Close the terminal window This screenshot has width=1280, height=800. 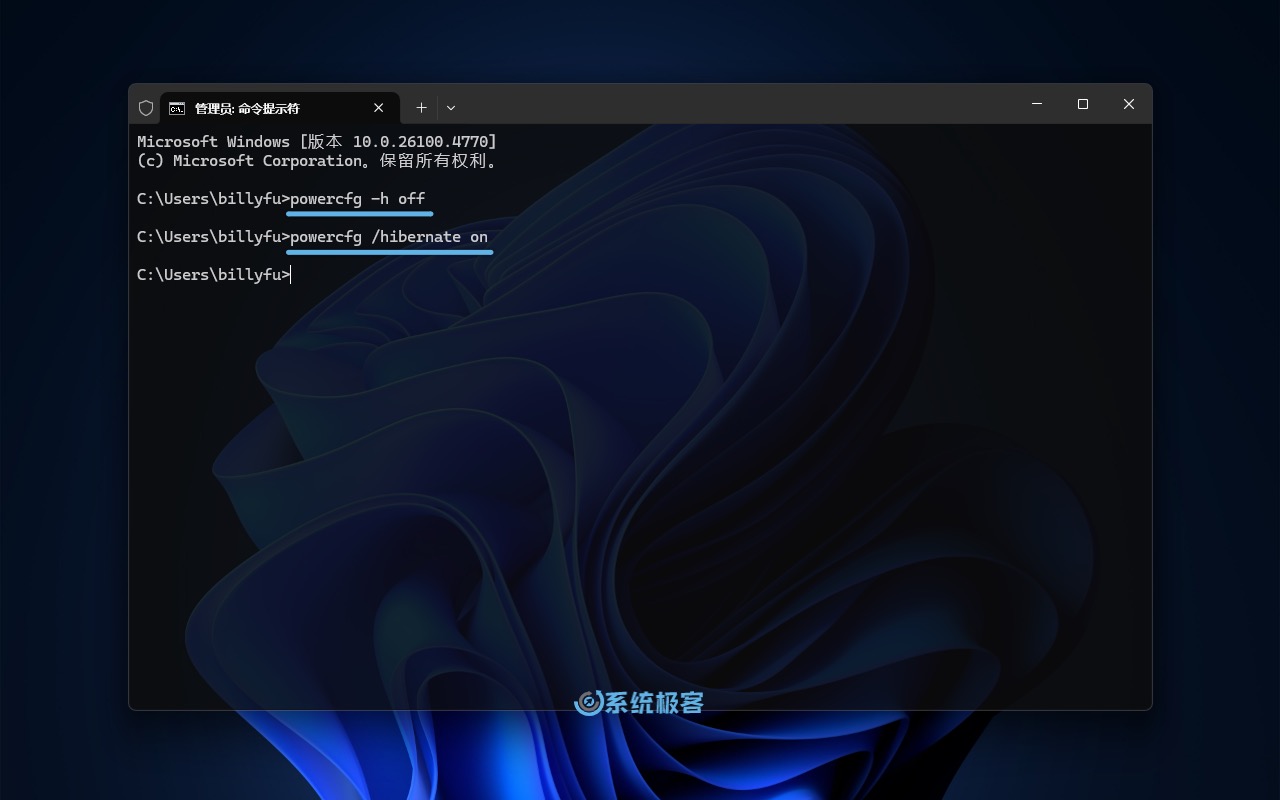coord(1129,104)
